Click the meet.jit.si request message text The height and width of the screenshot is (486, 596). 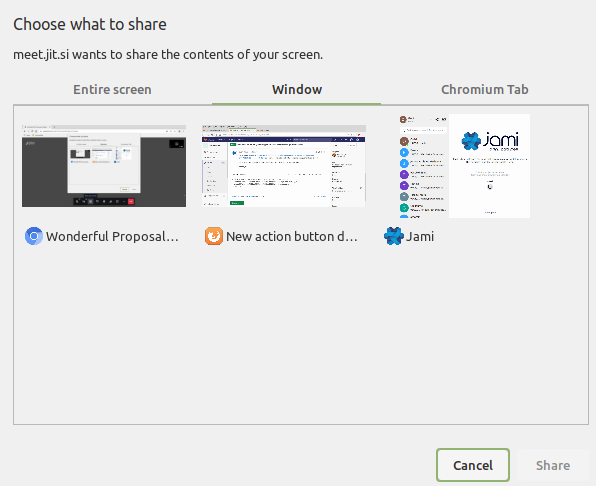168,55
